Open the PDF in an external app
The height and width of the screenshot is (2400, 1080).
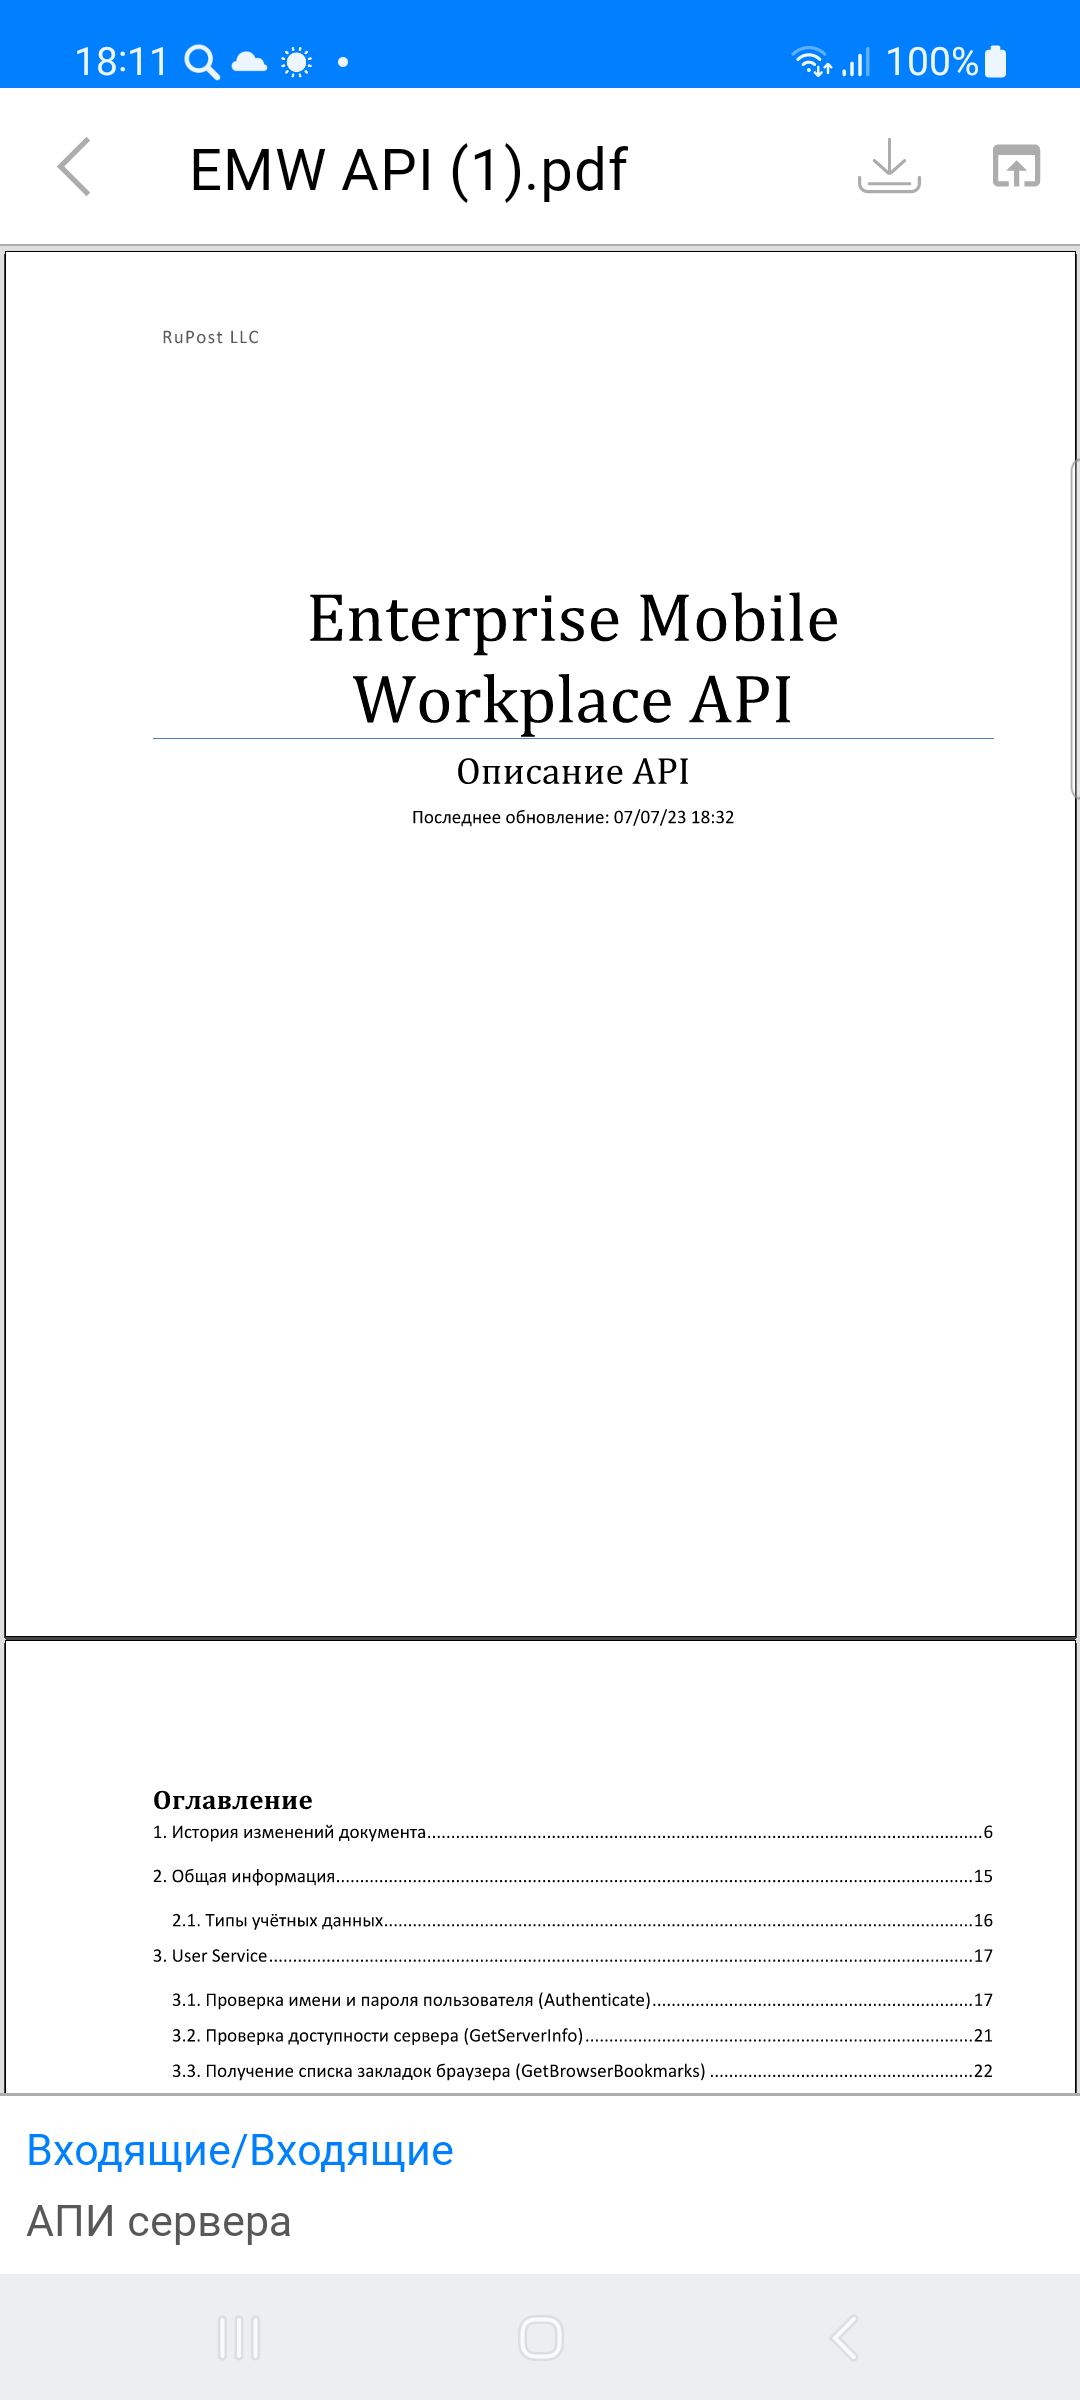[x=1016, y=166]
